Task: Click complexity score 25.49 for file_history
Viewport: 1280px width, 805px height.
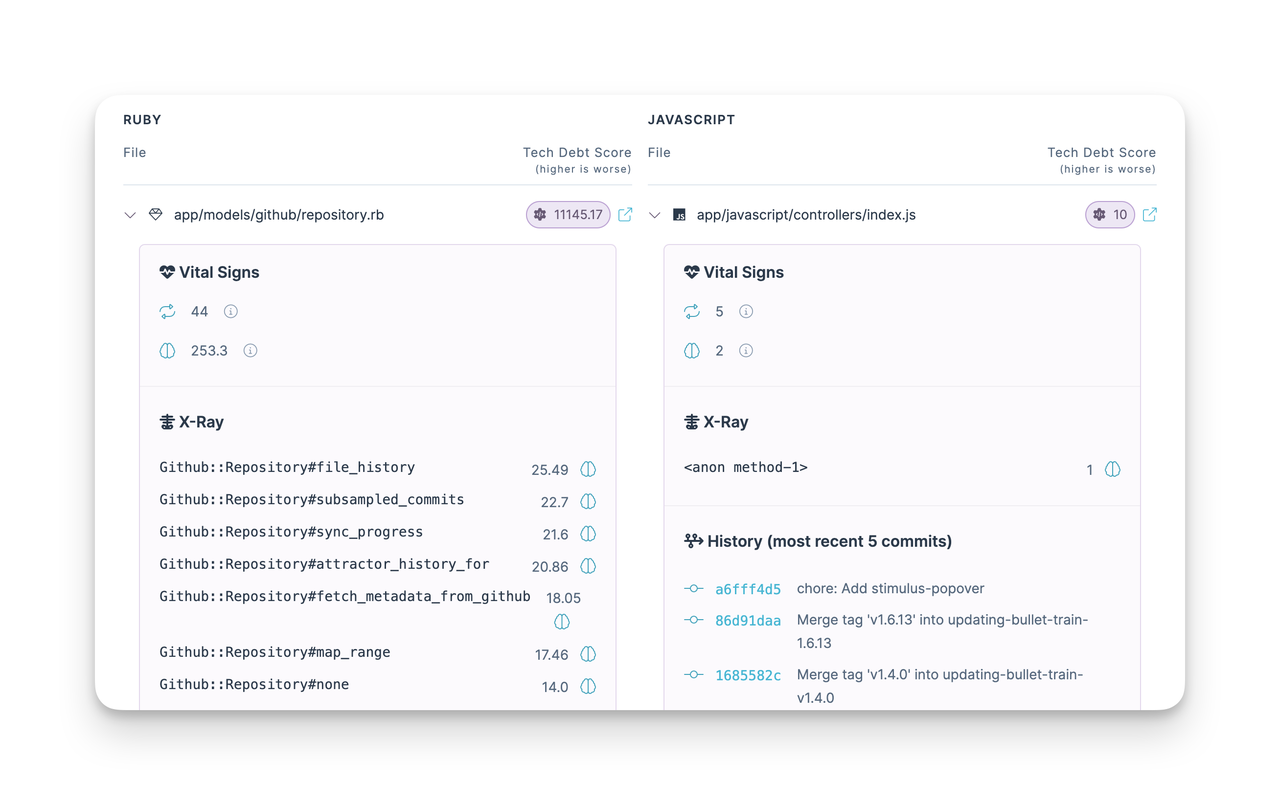Action: pyautogui.click(x=550, y=469)
